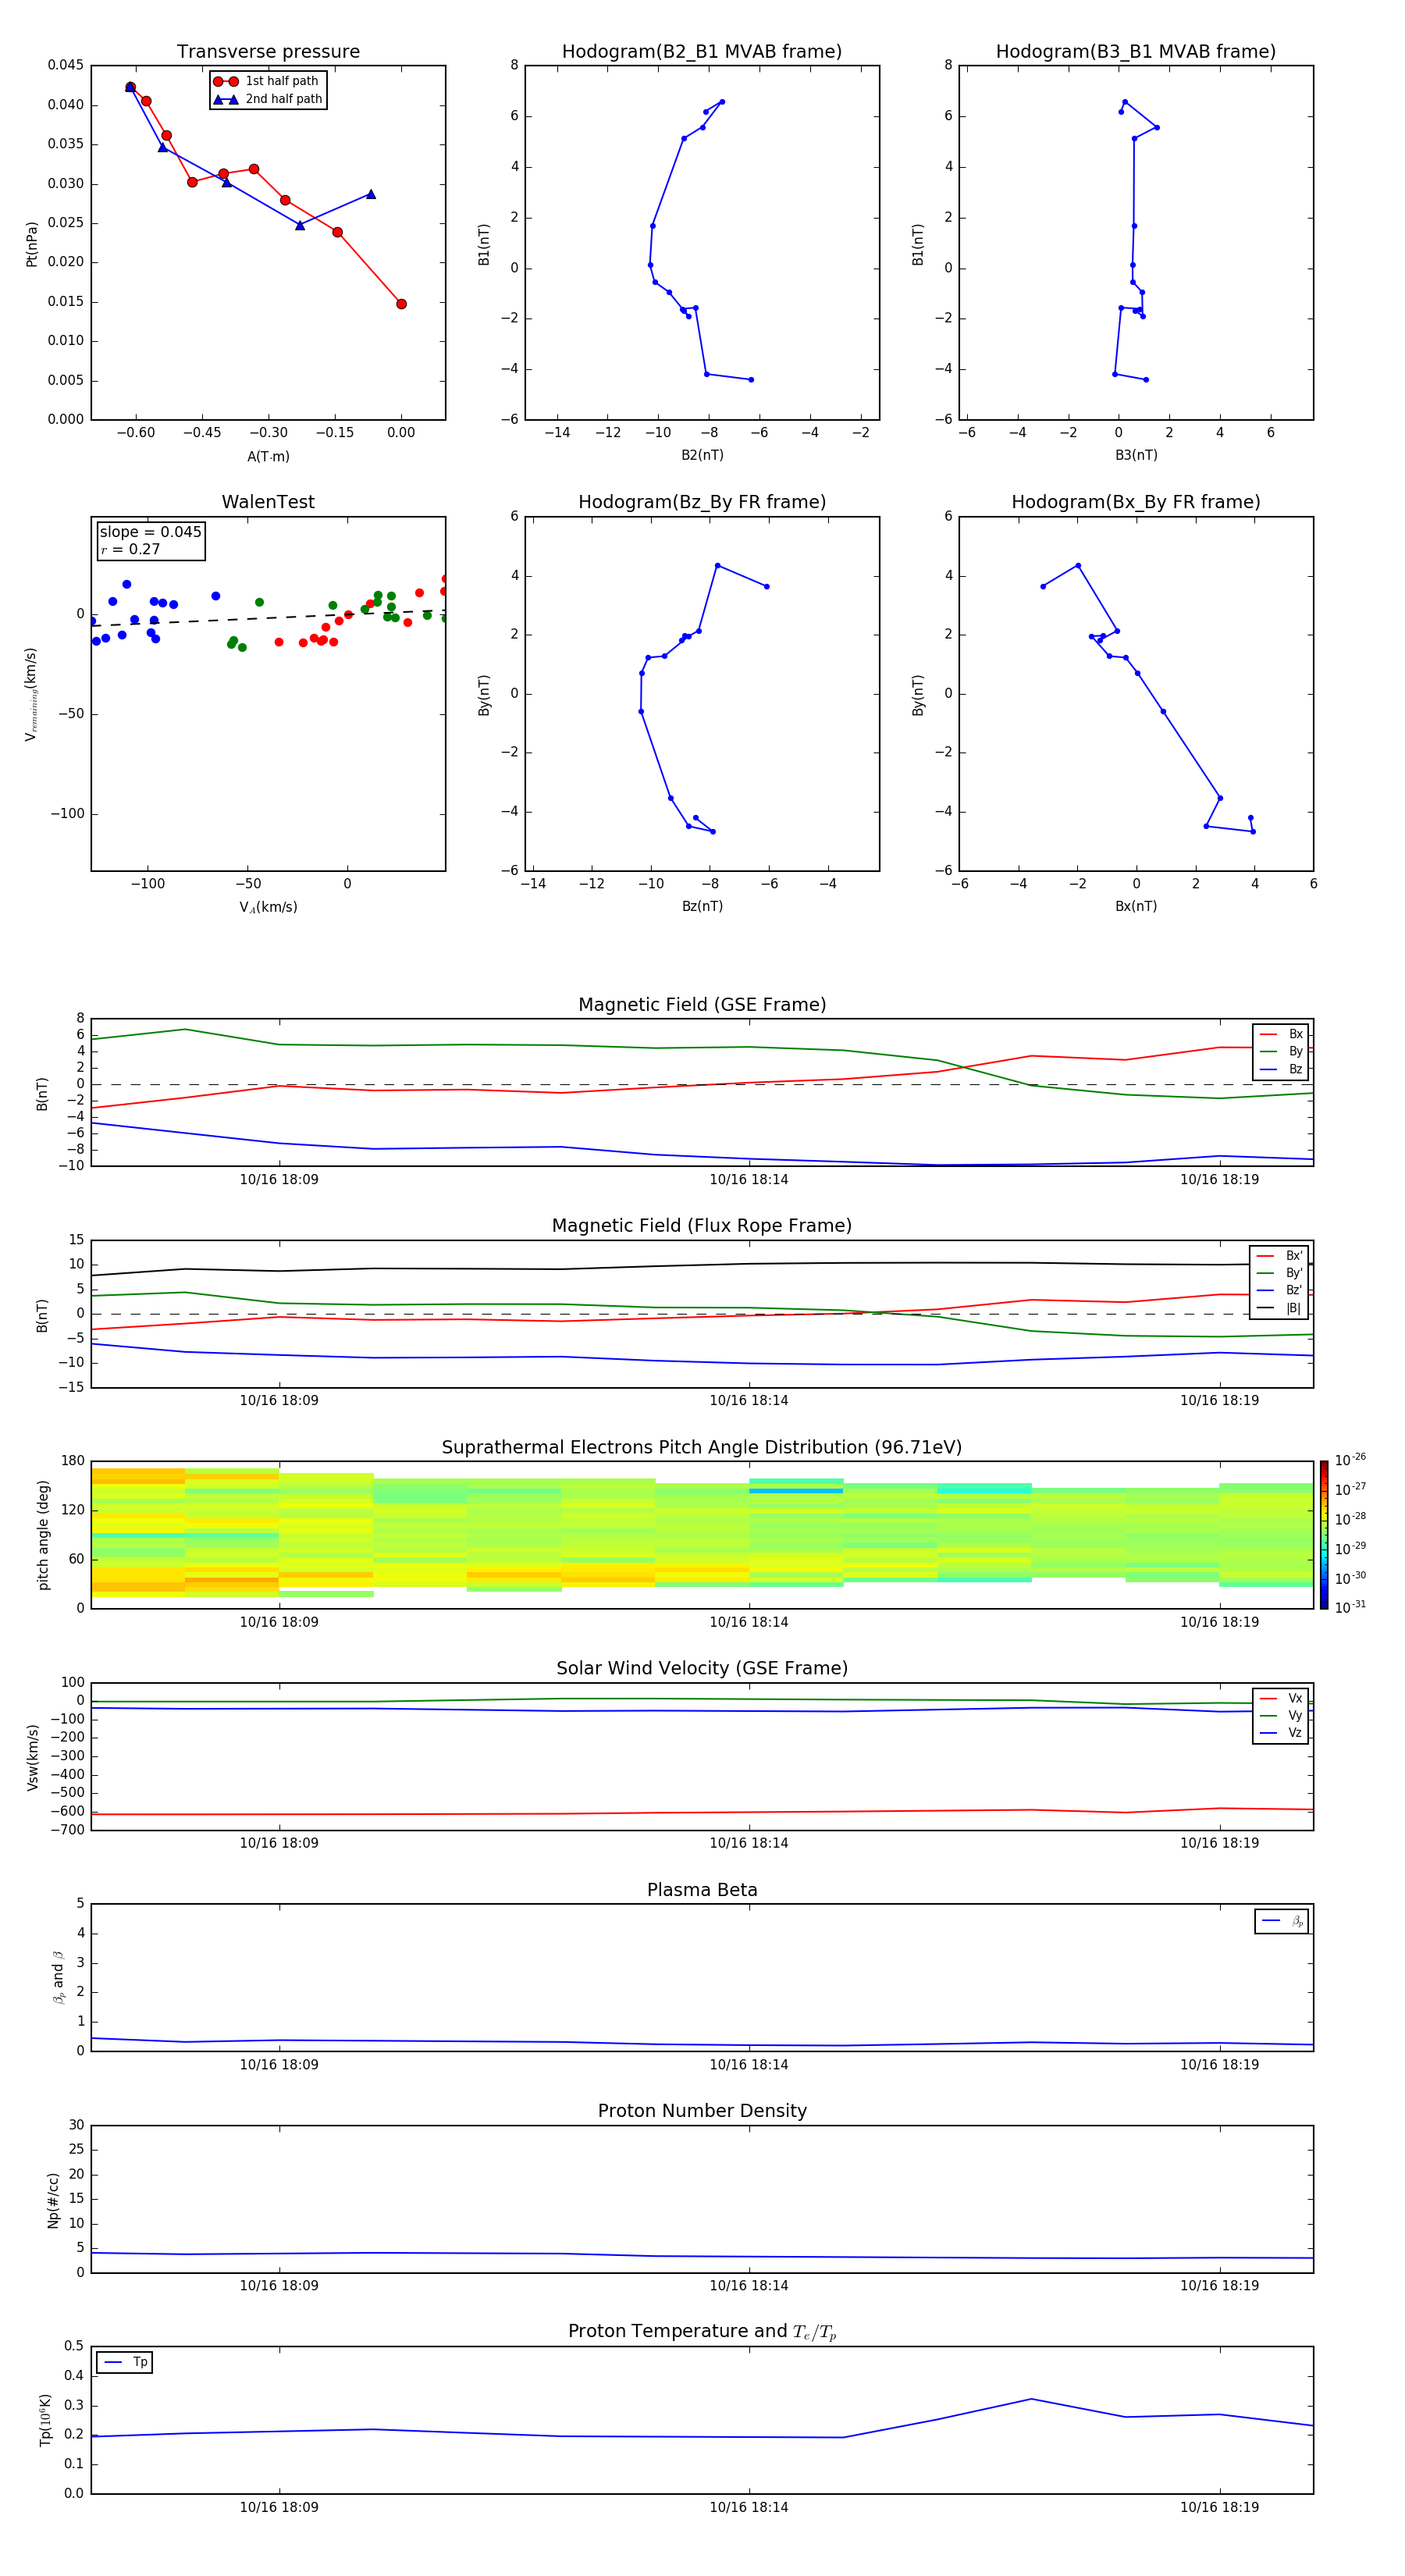Screen dimensions: 1405x2576
Task: Click rightmost blue triangle of 2nd half path
Action: (371, 194)
